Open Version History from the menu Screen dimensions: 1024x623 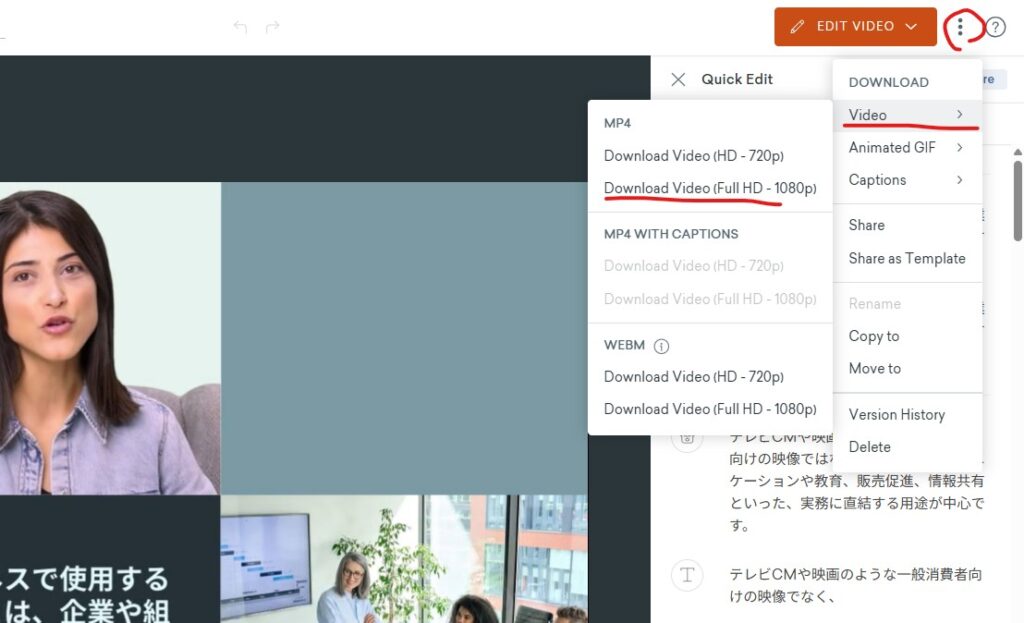click(x=896, y=414)
